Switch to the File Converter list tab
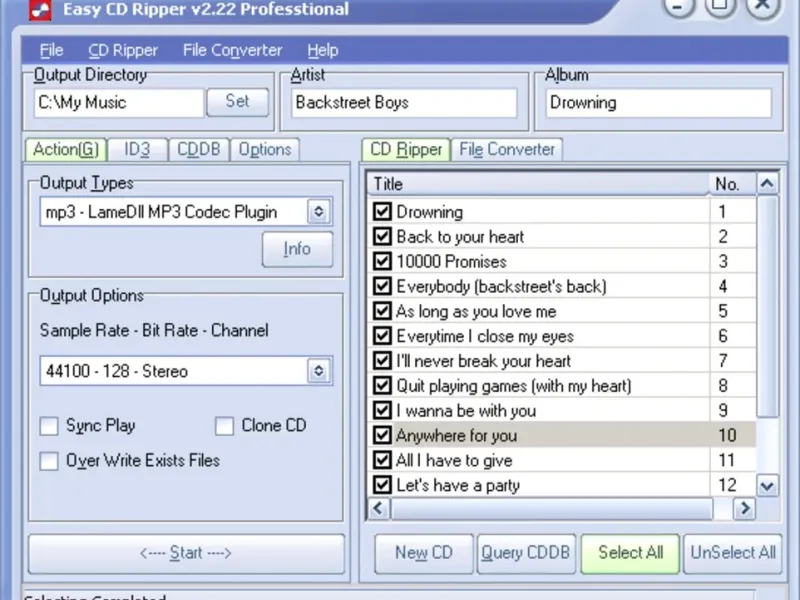Viewport: 800px width, 600px height. 507,149
